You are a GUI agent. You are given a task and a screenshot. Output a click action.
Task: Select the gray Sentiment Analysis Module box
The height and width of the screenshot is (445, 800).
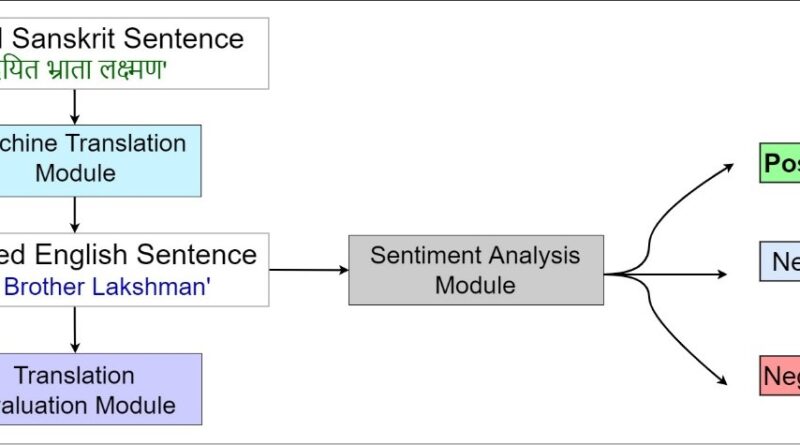click(x=475, y=270)
